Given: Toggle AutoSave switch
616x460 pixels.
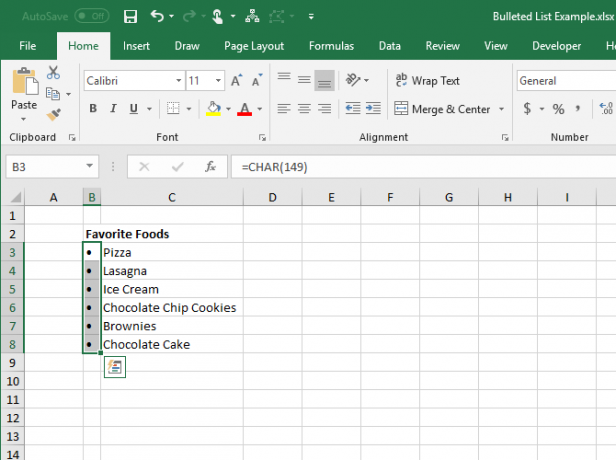Looking at the screenshot, I should [x=92, y=16].
